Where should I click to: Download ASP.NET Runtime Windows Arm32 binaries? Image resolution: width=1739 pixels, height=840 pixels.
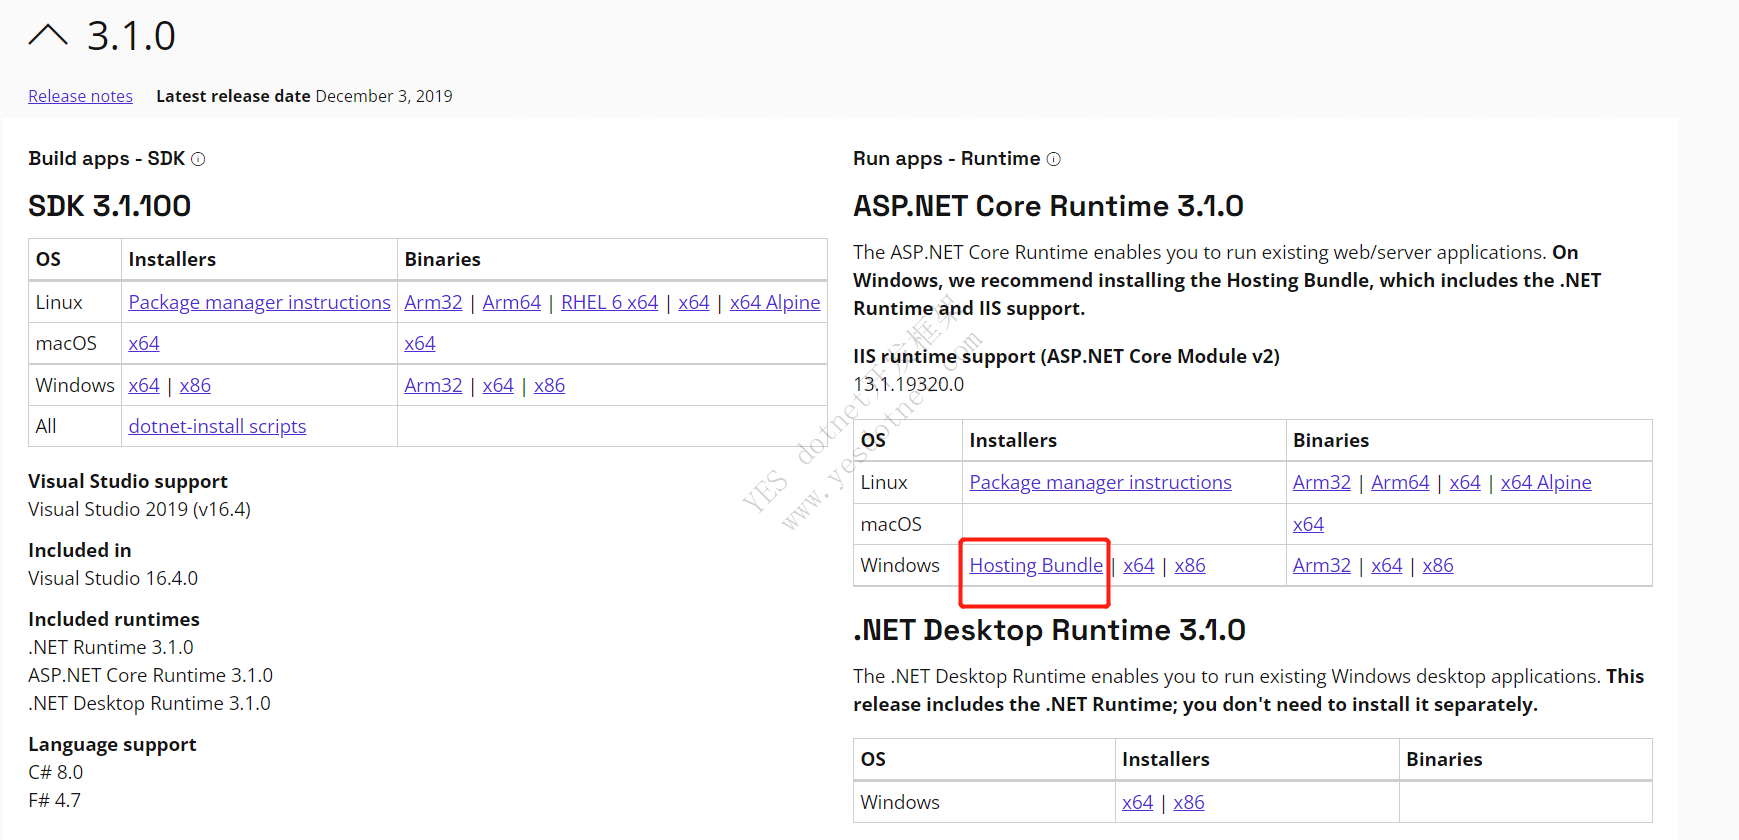(1322, 565)
